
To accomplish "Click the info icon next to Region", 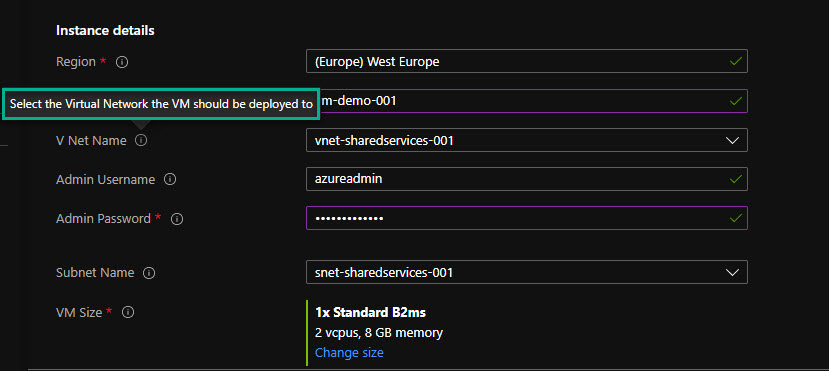I will tap(122, 62).
